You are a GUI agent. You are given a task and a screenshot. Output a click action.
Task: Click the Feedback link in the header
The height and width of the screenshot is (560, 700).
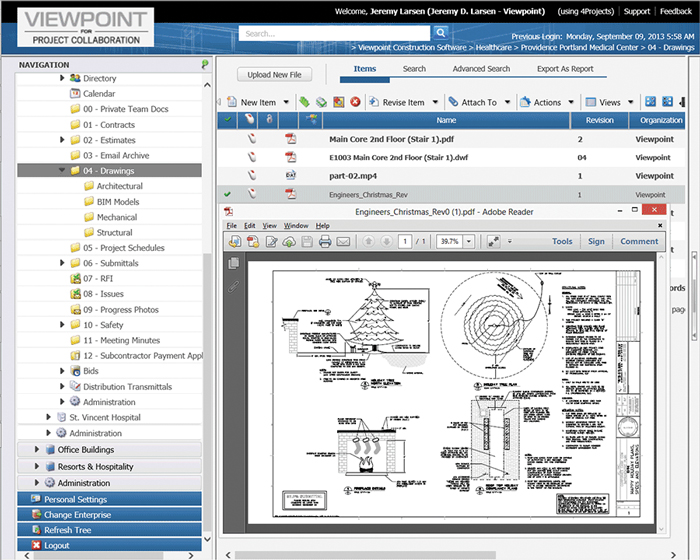(x=676, y=11)
